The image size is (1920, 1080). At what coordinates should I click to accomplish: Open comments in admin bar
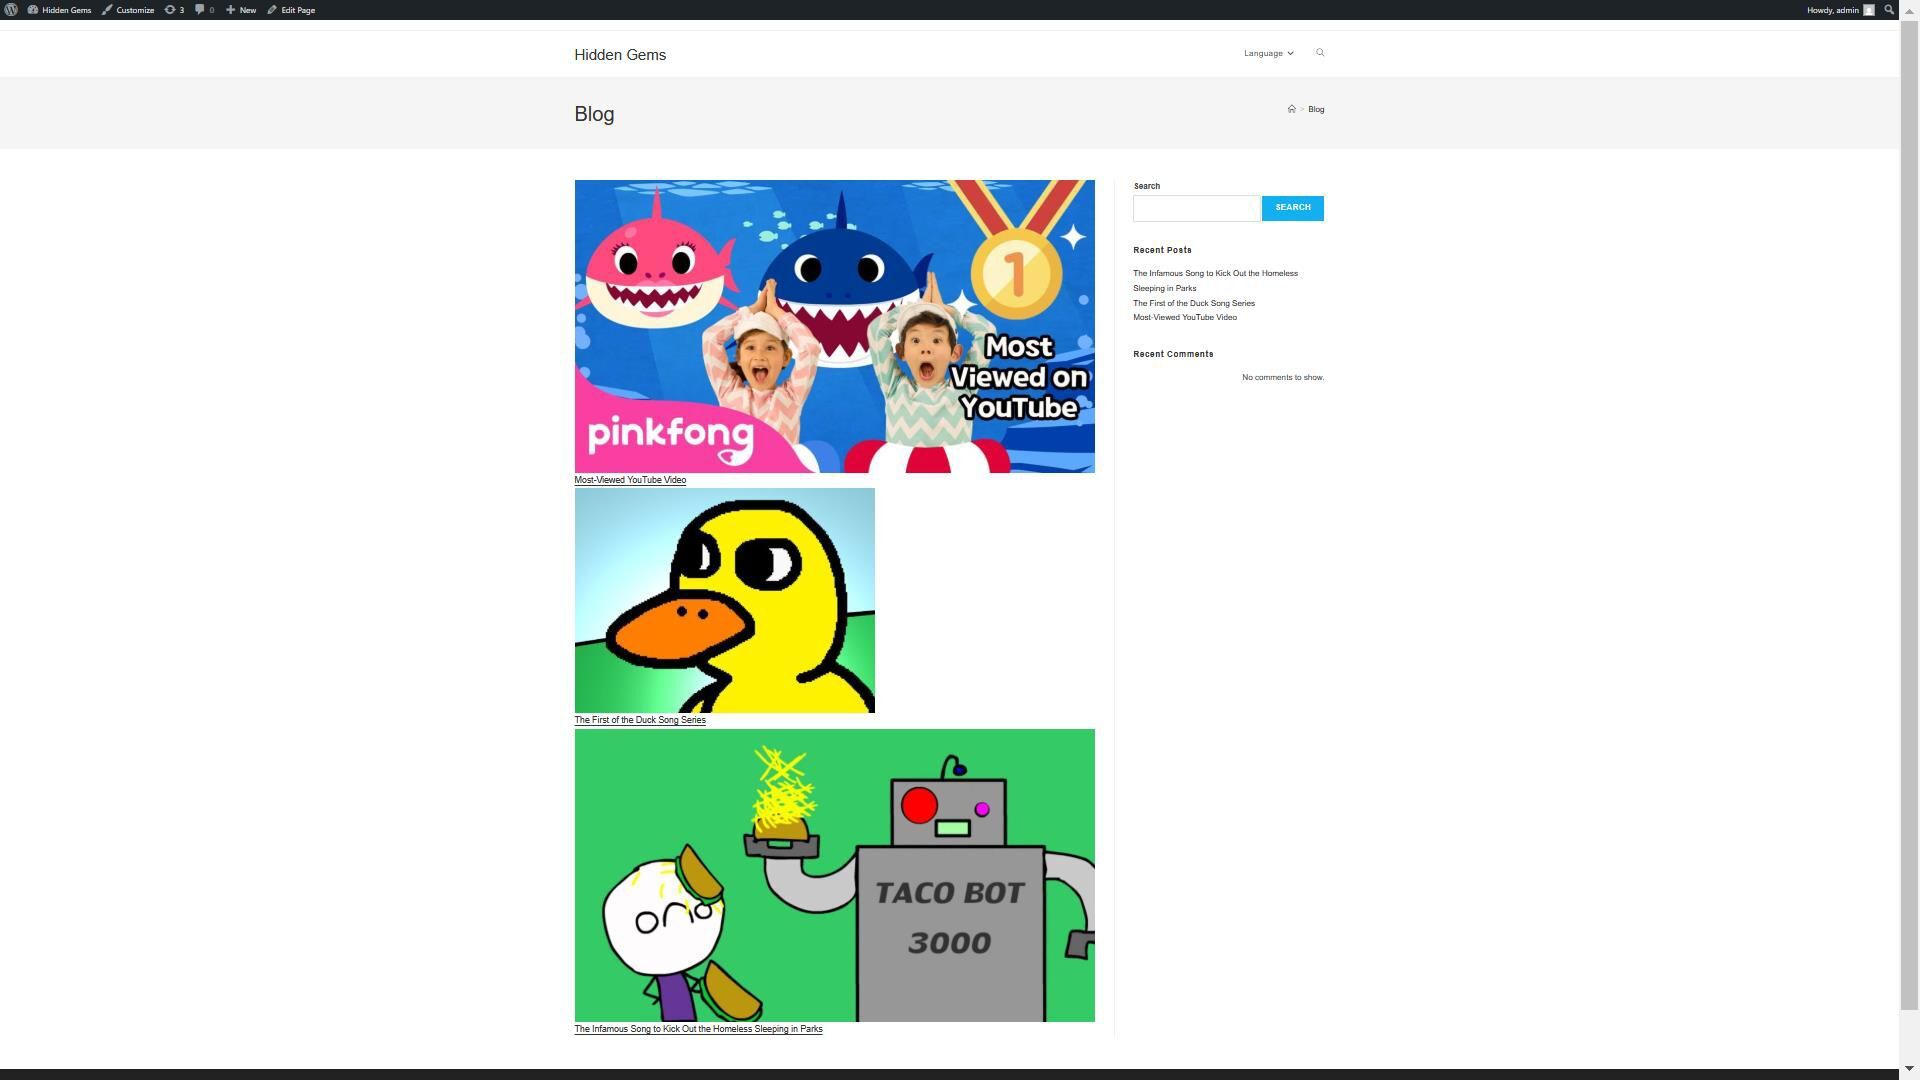[205, 10]
